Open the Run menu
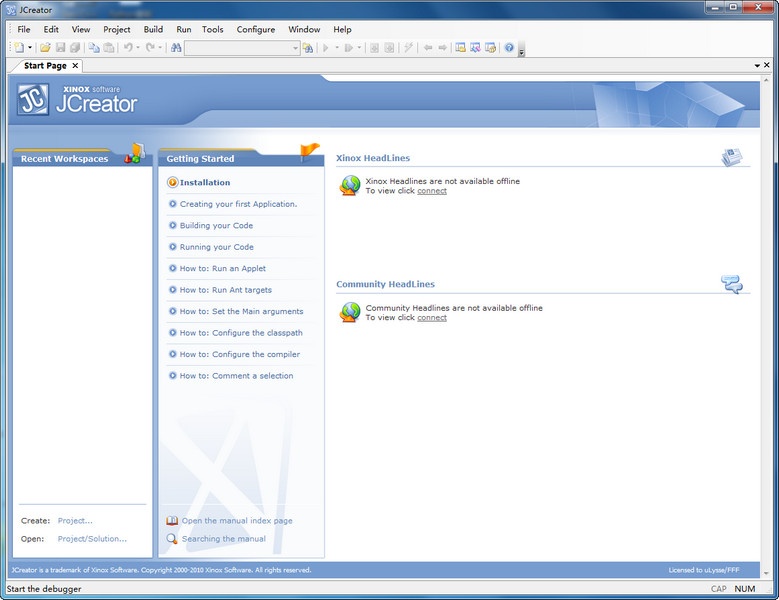 [184, 29]
